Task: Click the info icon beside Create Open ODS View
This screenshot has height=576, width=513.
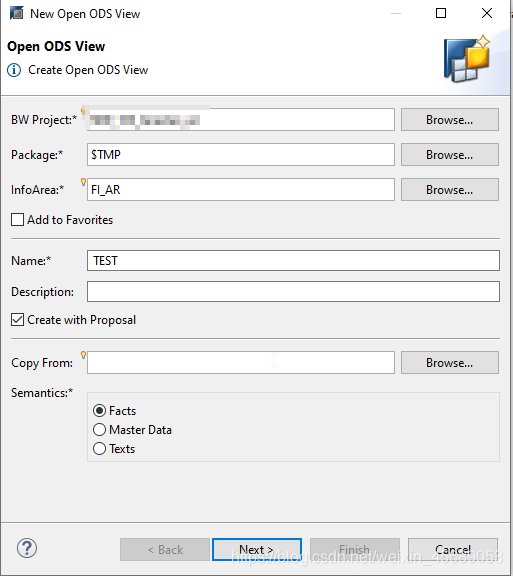Action: [x=14, y=70]
